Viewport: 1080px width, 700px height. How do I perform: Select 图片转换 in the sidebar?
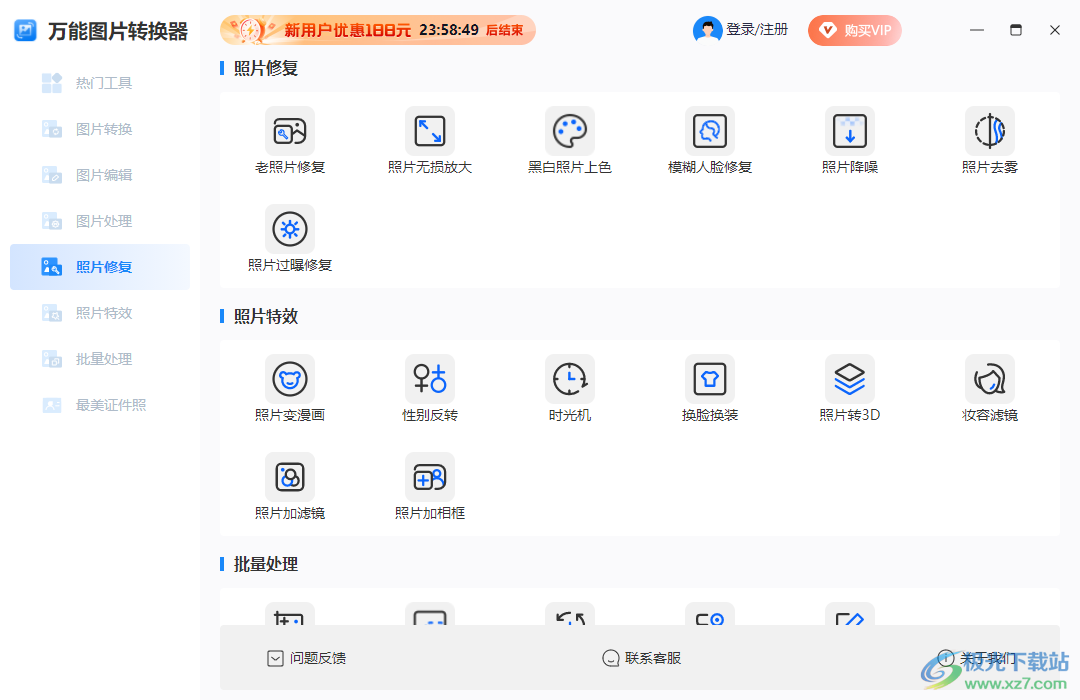coord(99,128)
